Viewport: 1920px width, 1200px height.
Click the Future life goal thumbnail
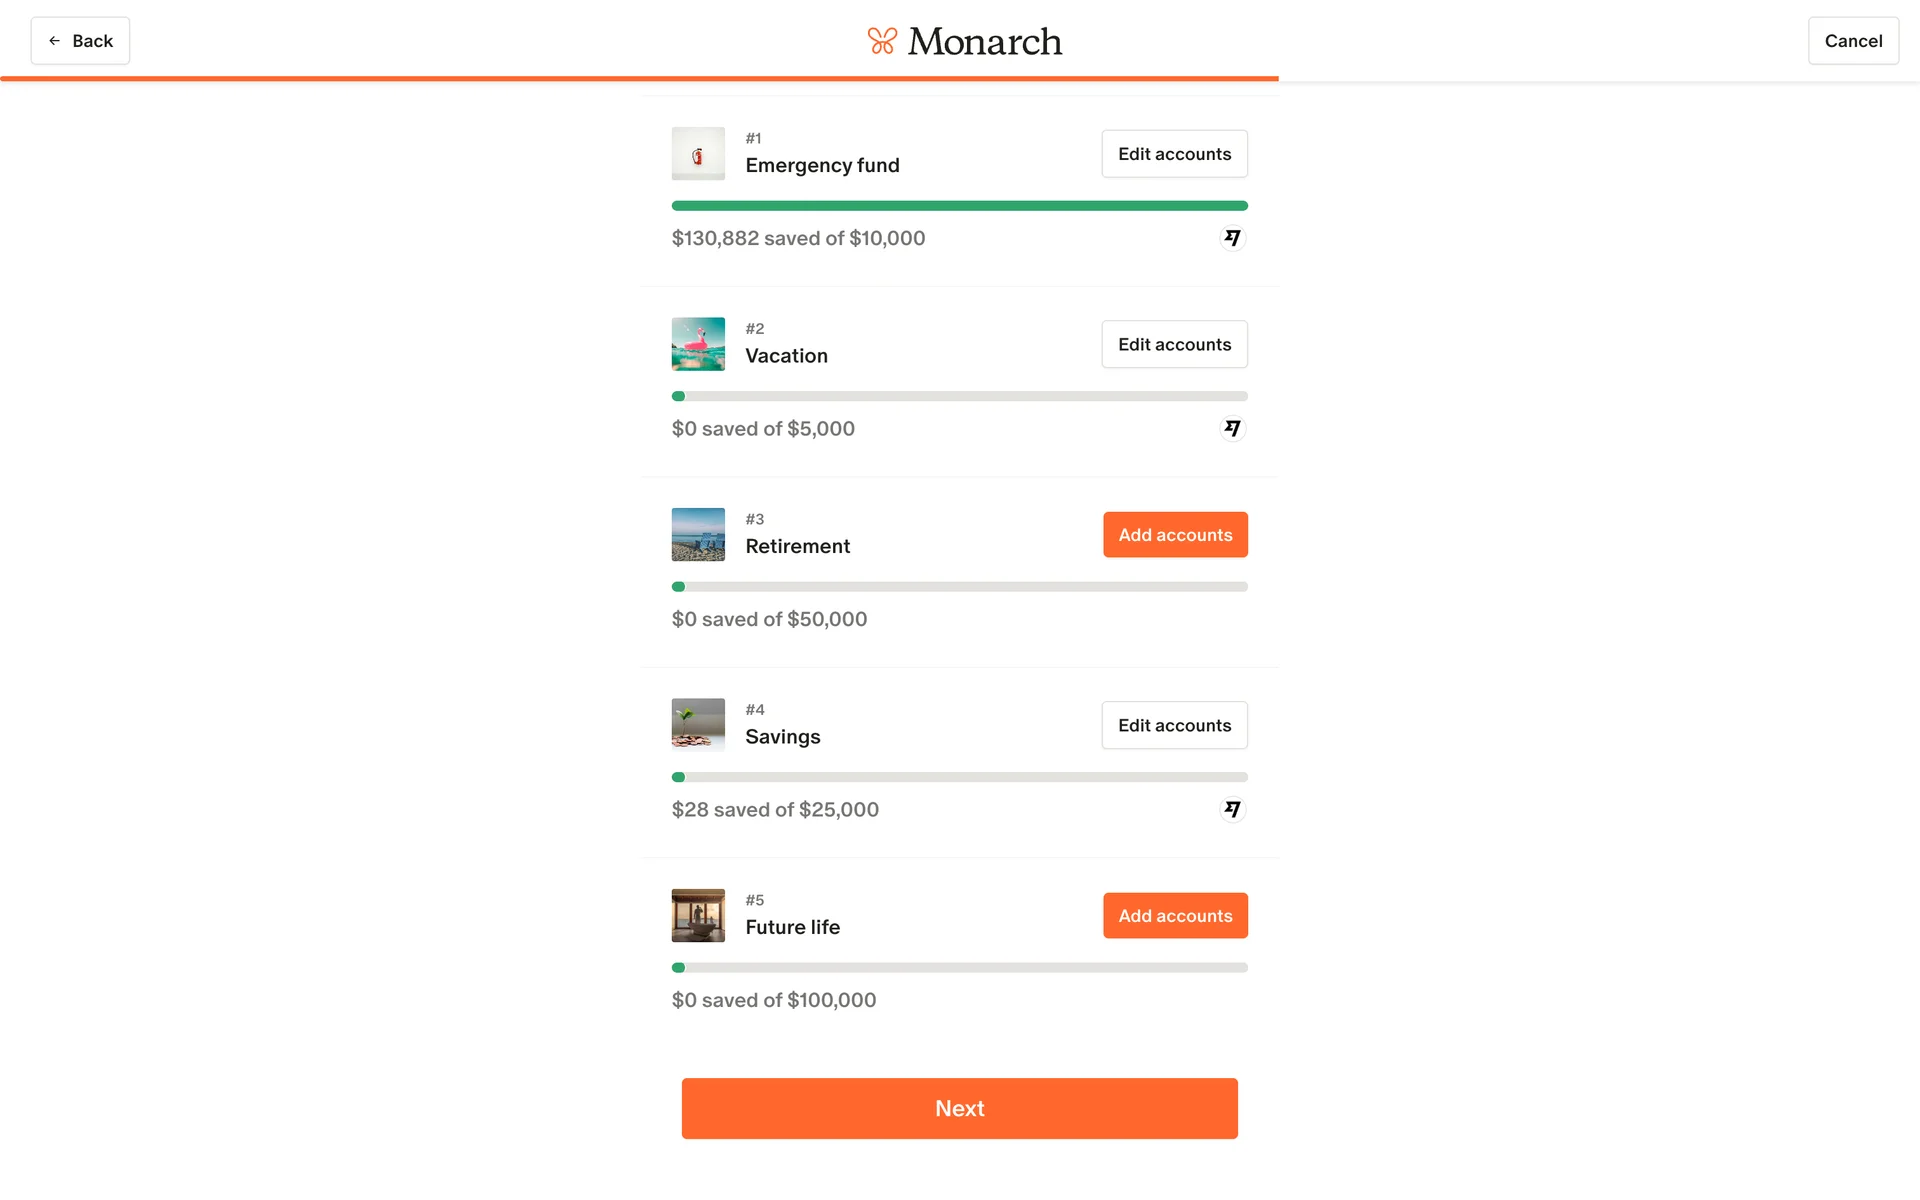coord(698,916)
